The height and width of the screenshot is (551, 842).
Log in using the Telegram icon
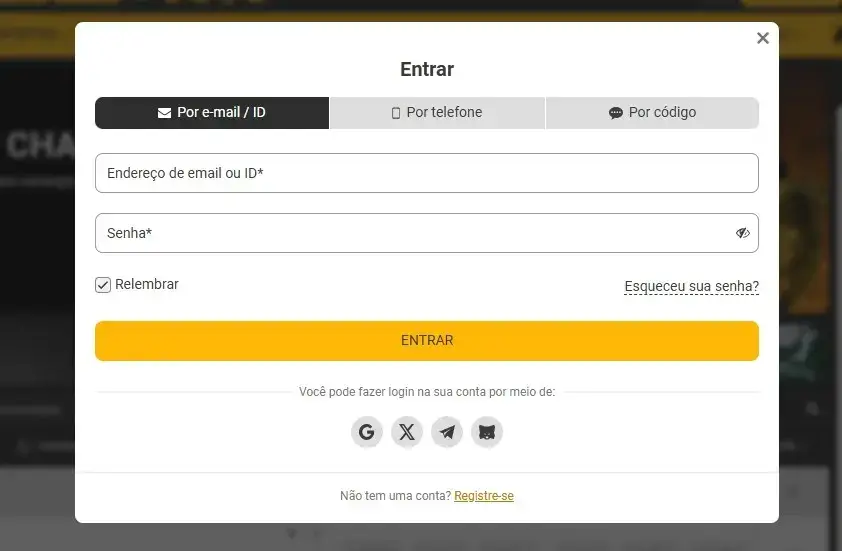click(x=447, y=432)
